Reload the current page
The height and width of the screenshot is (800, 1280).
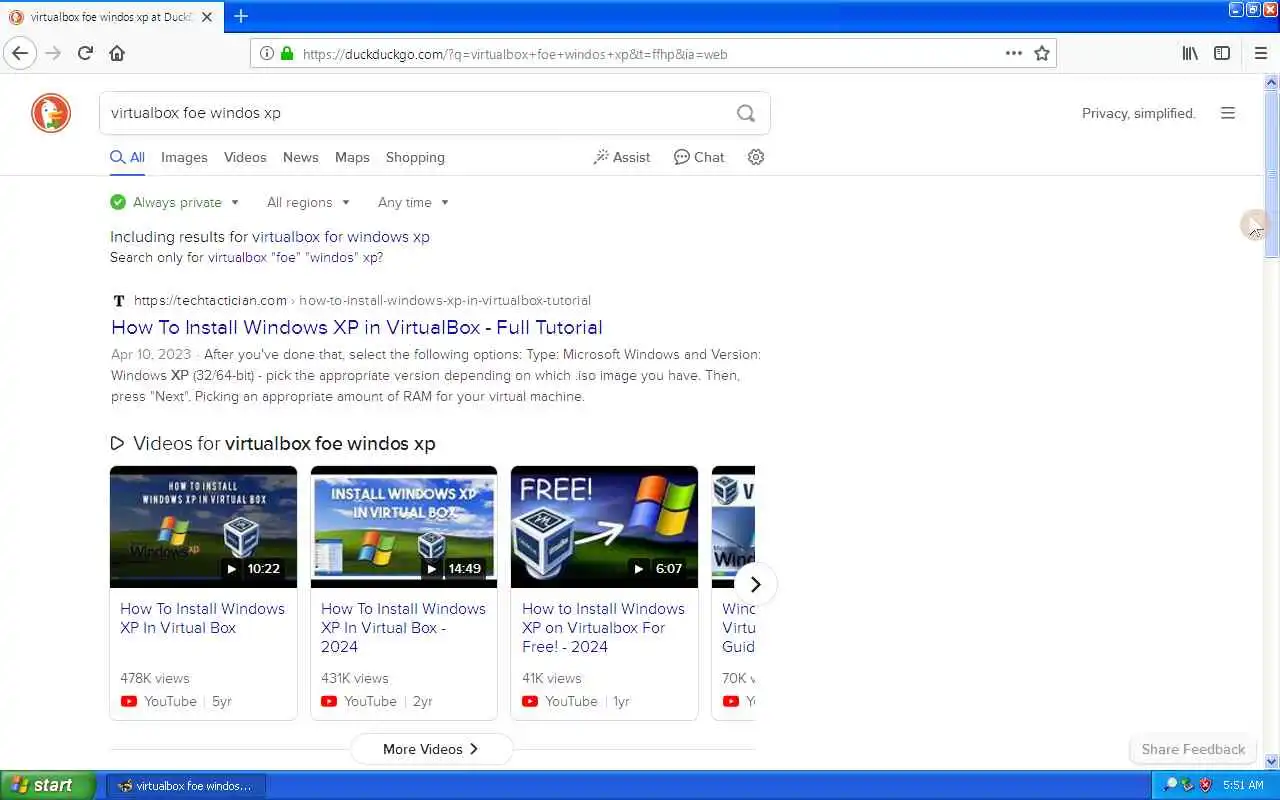85,53
